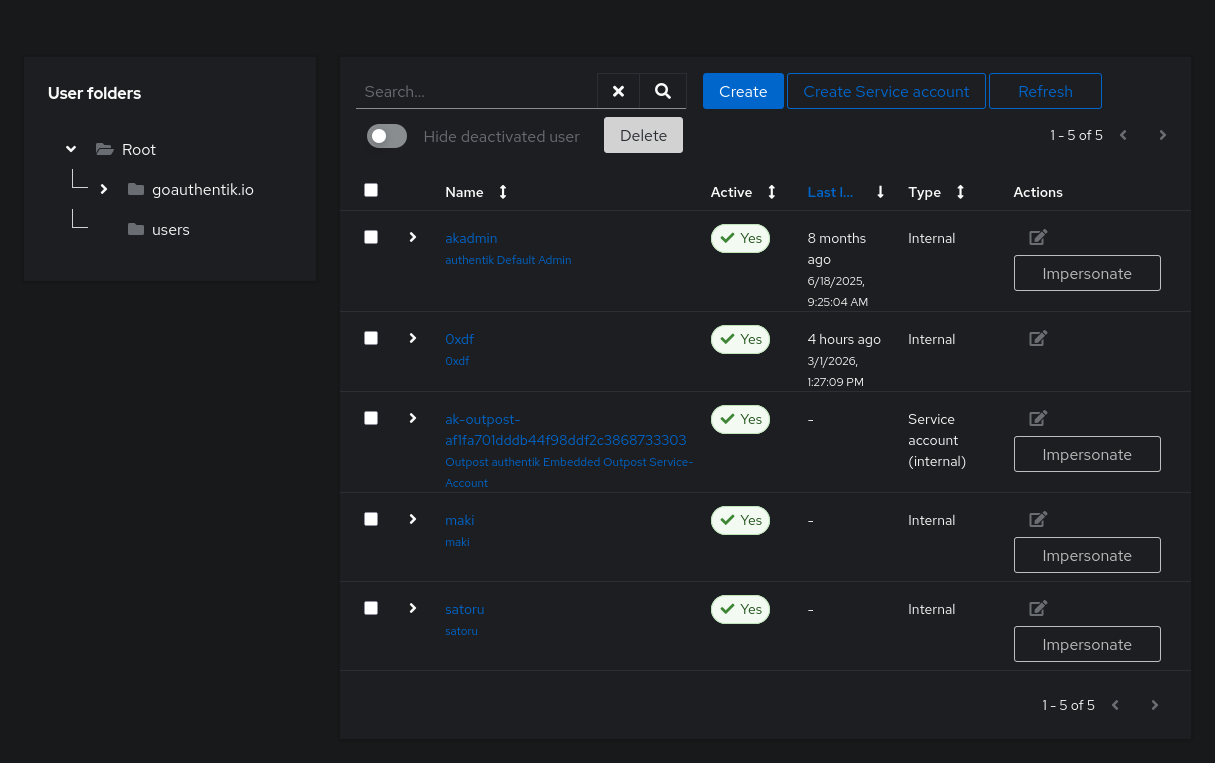Go to next page in top pagination

coord(1162,135)
